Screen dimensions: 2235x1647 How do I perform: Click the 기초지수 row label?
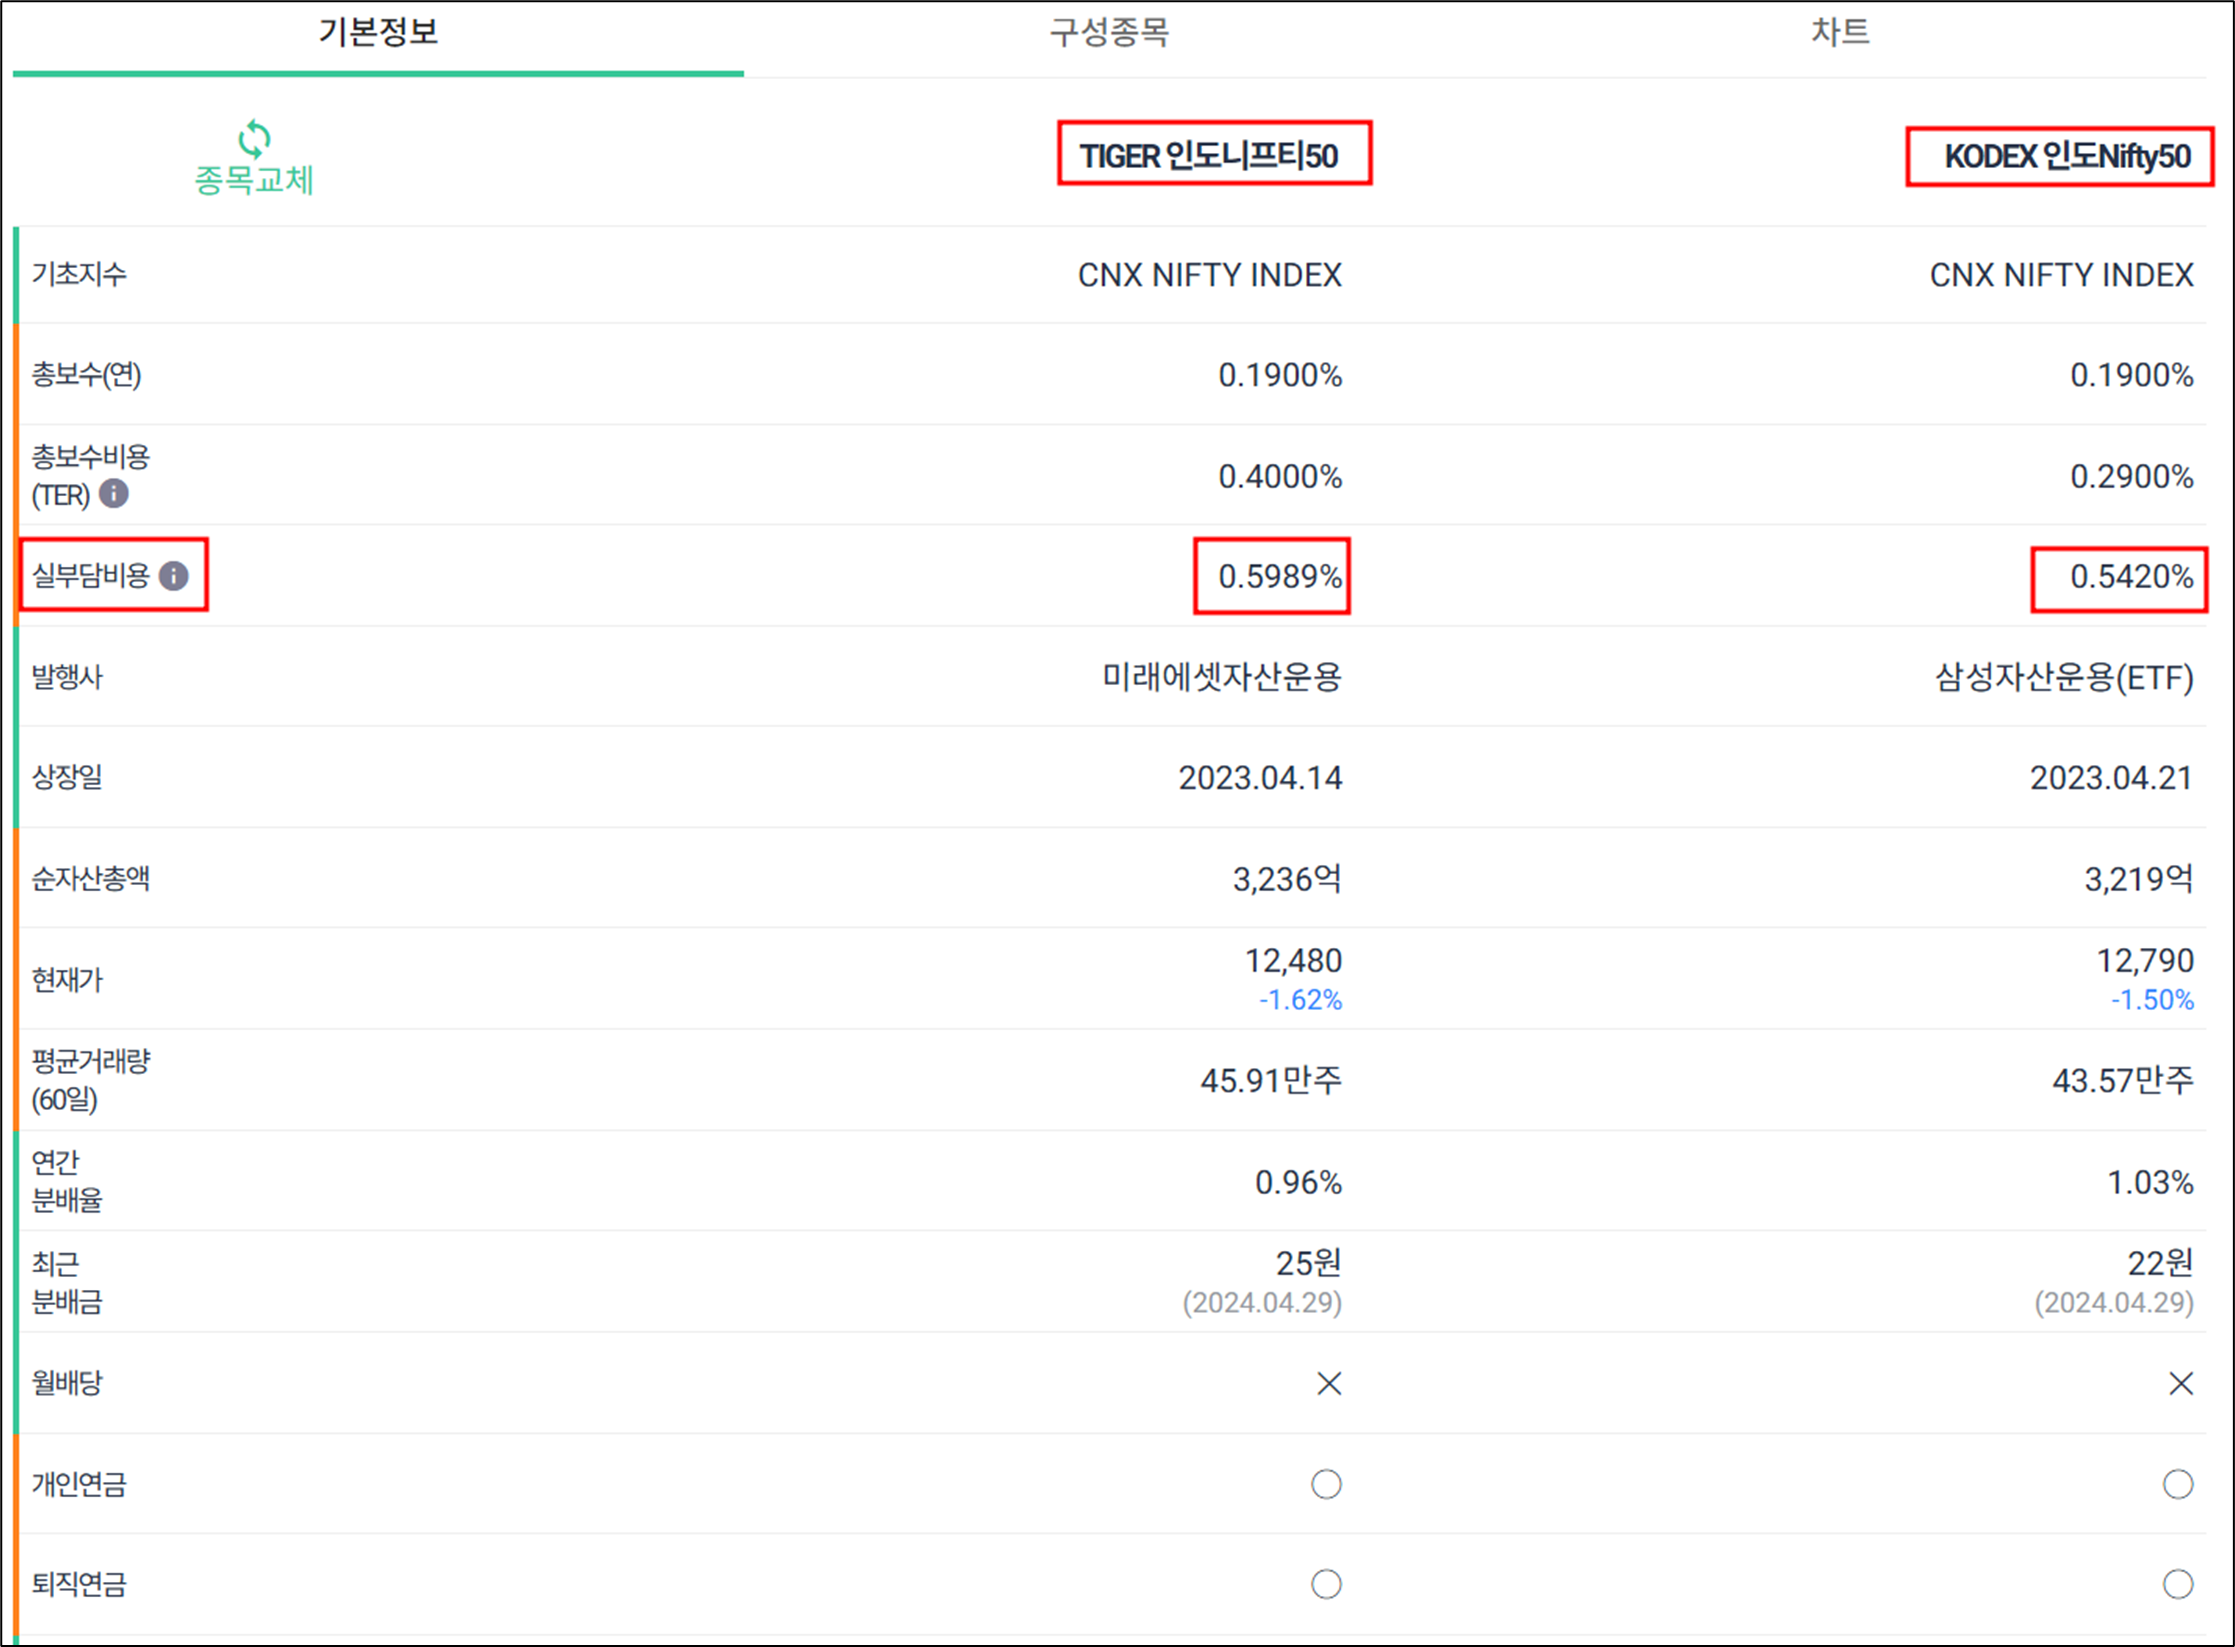(79, 274)
